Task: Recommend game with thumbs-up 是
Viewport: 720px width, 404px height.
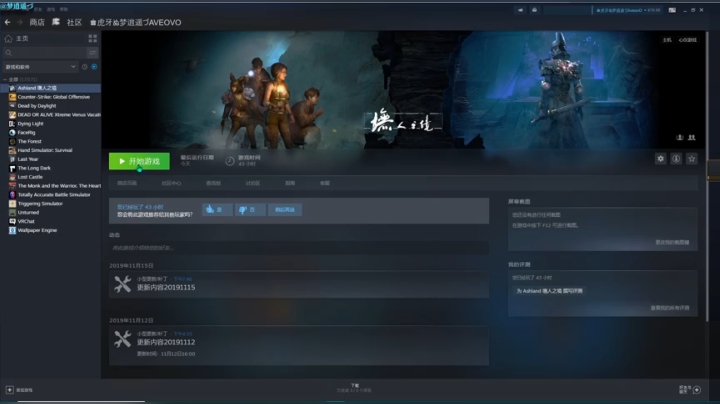Action: [x=217, y=210]
